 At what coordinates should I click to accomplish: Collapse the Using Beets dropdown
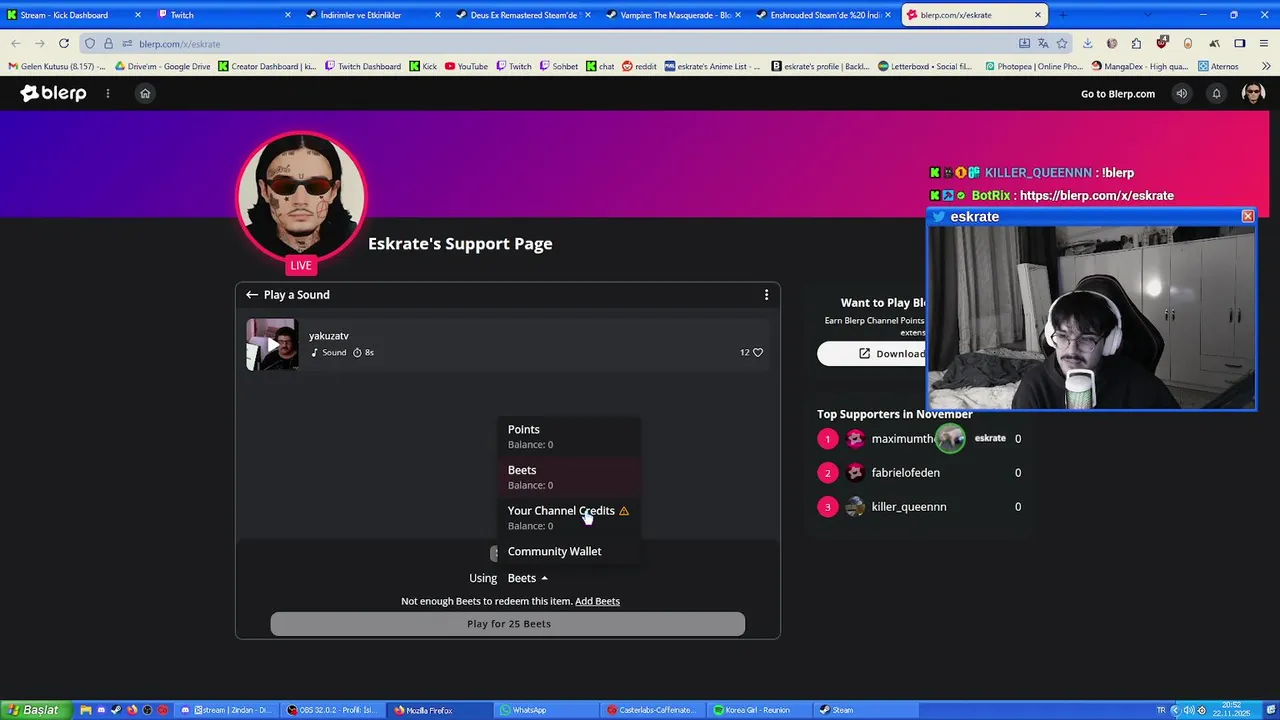coord(528,578)
